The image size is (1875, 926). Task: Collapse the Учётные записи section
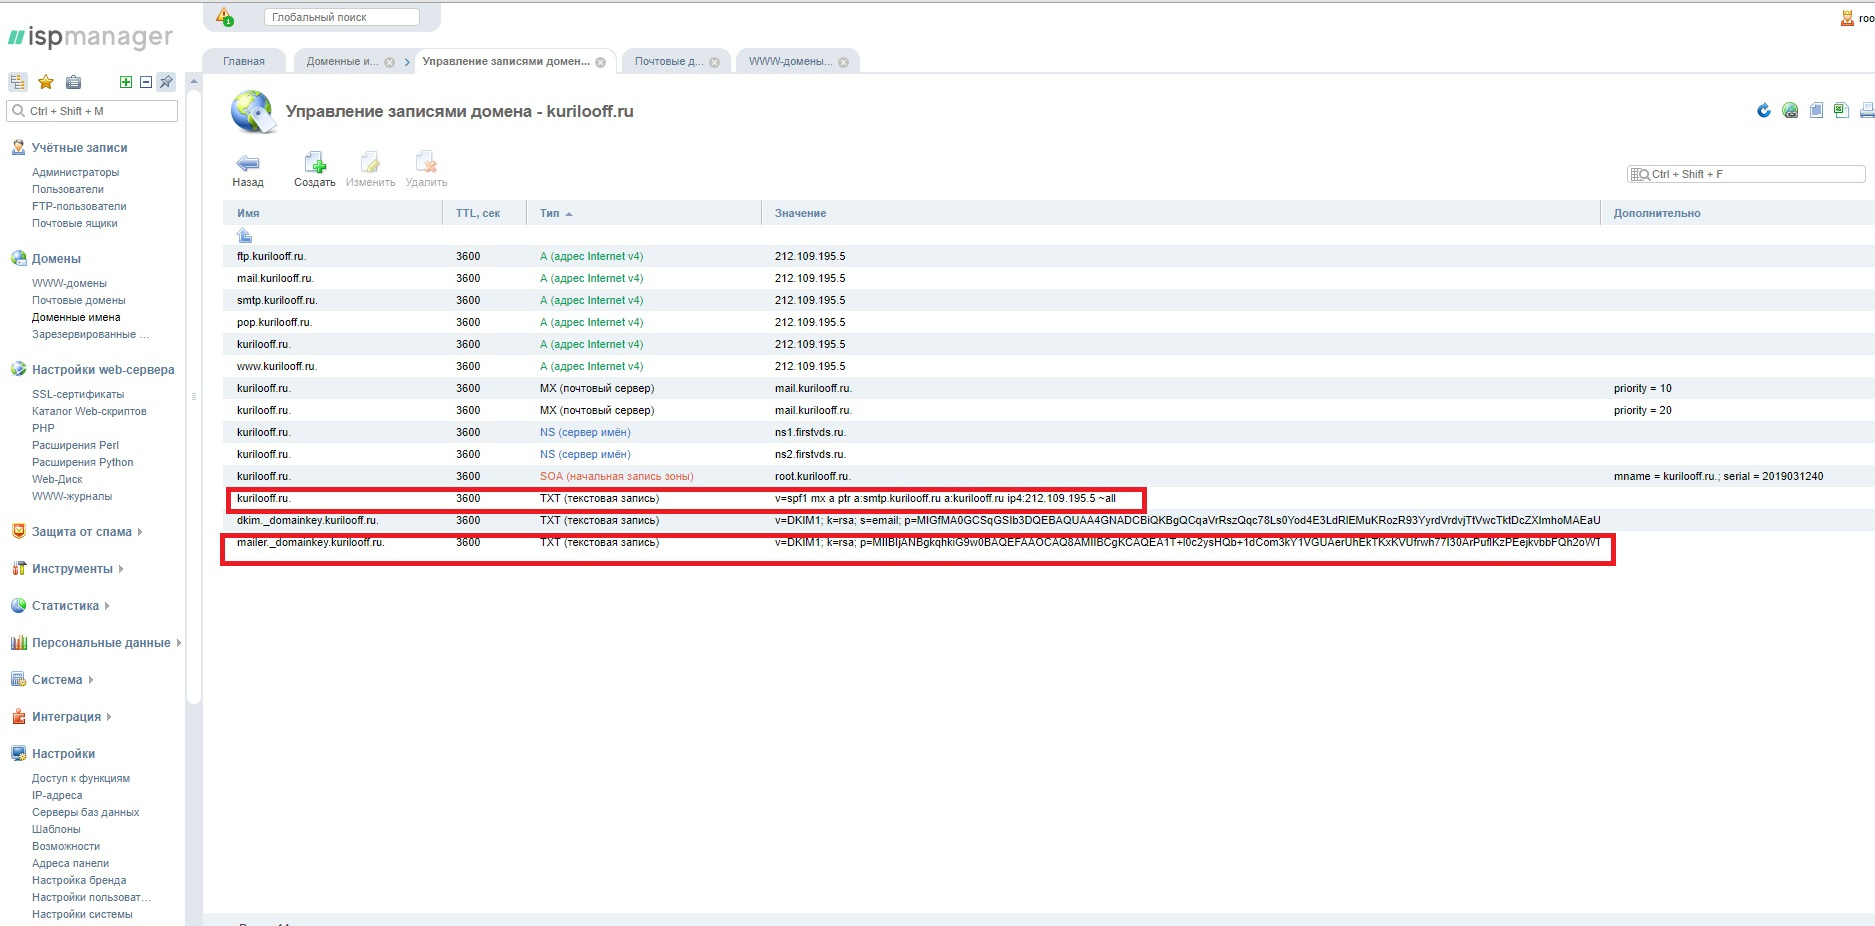pyautogui.click(x=79, y=147)
